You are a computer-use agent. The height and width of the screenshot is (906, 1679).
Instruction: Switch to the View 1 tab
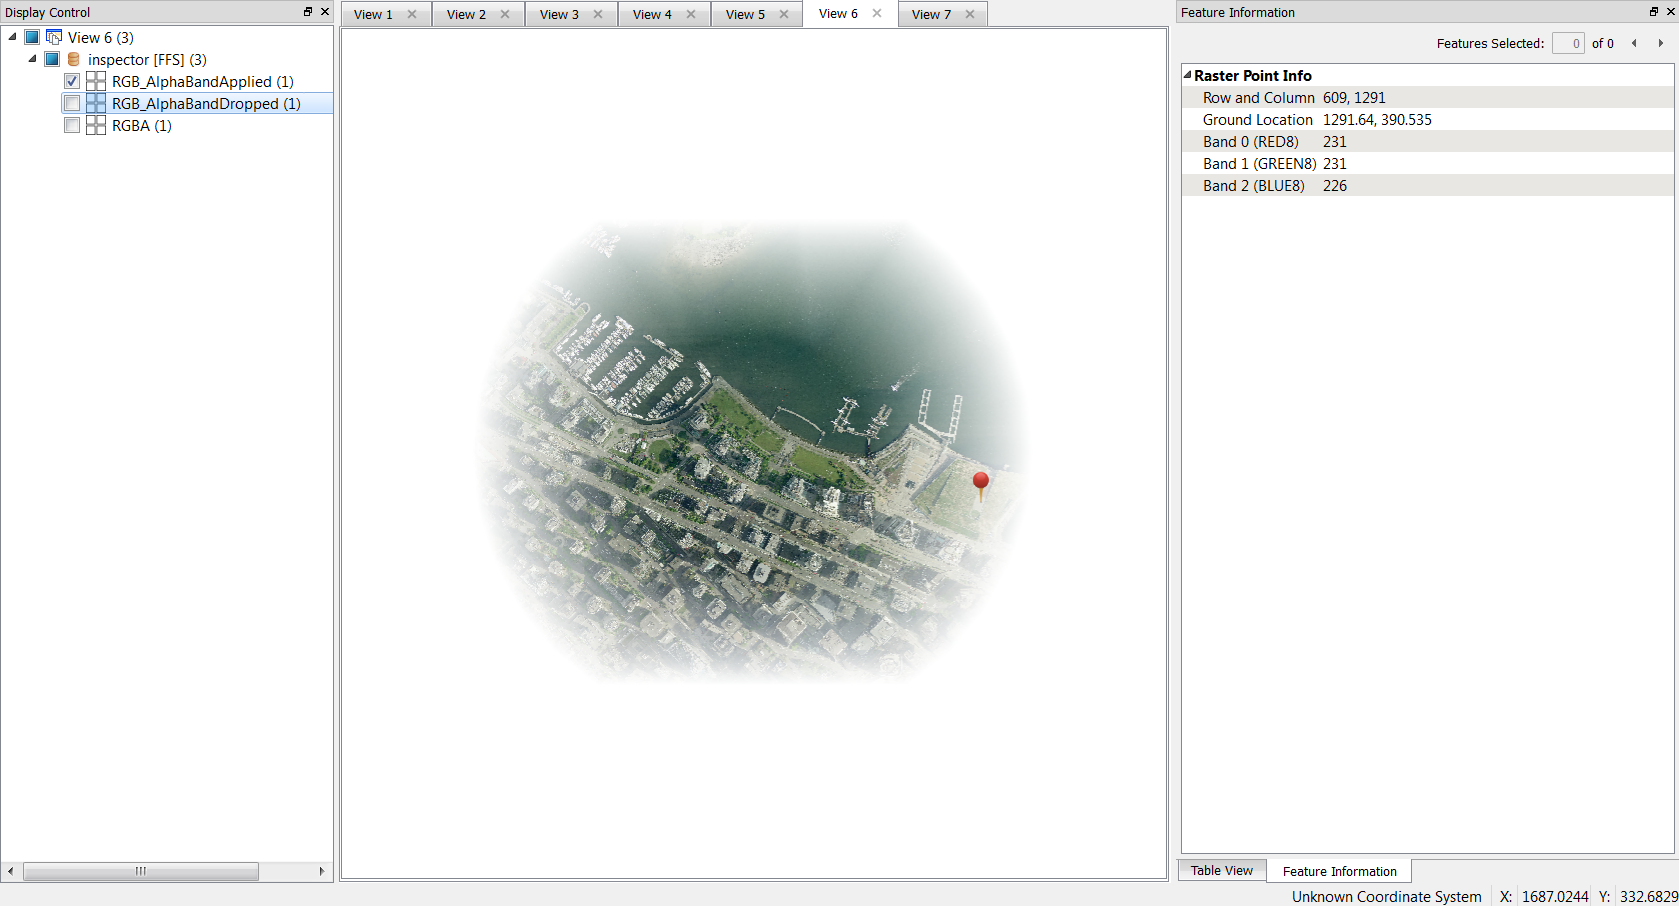[373, 14]
